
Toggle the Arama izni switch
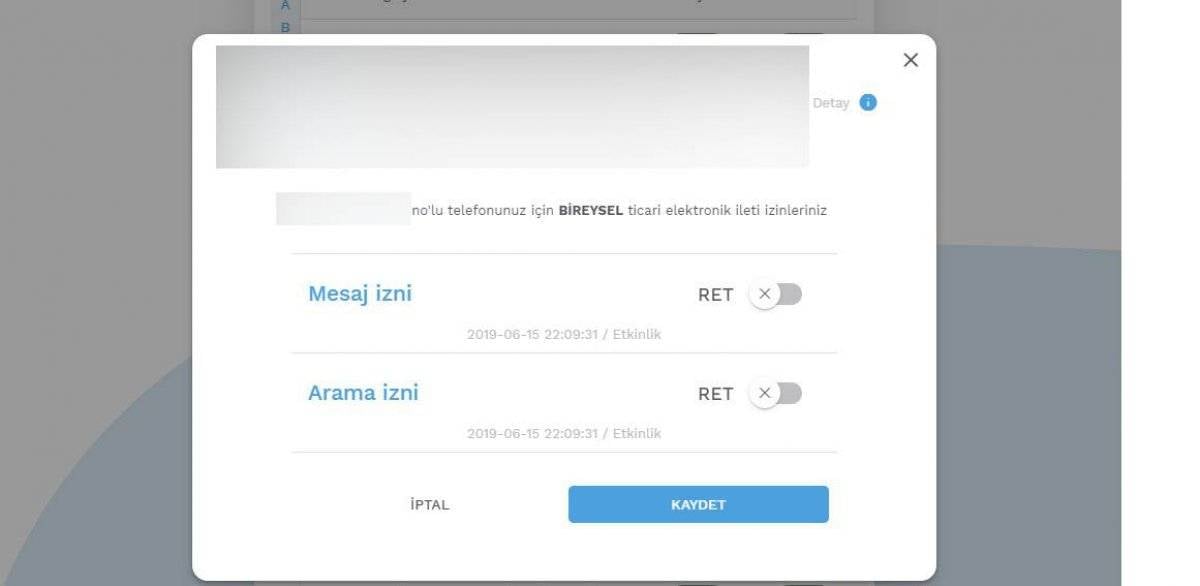(x=776, y=393)
